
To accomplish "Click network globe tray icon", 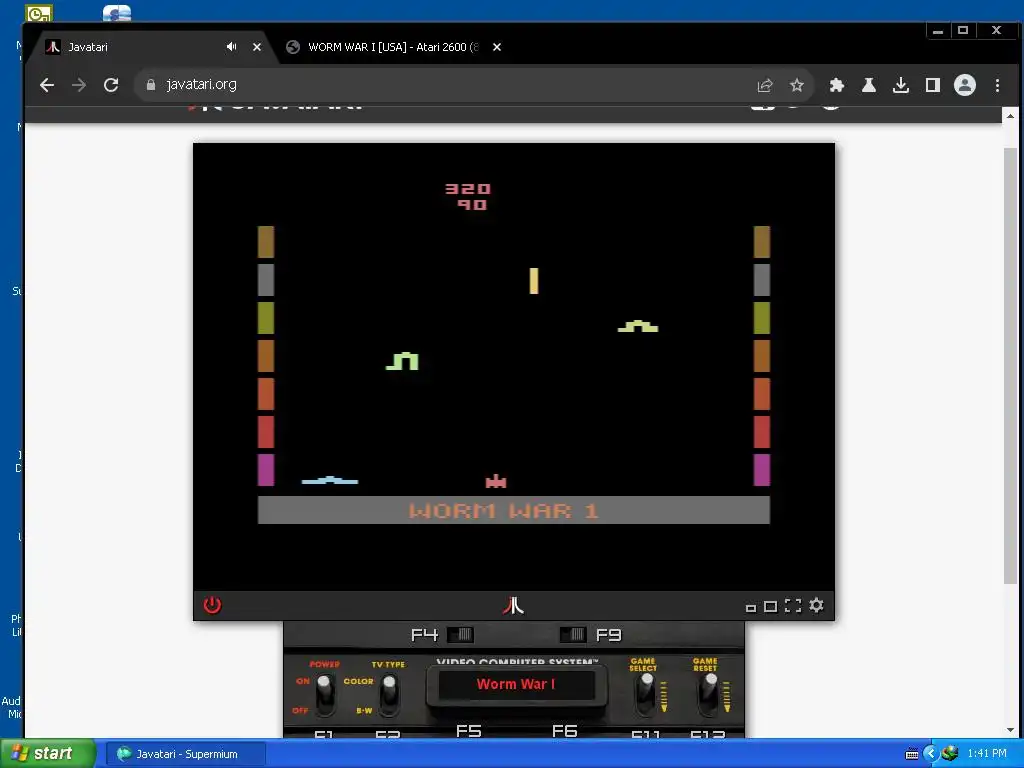I will pos(950,754).
